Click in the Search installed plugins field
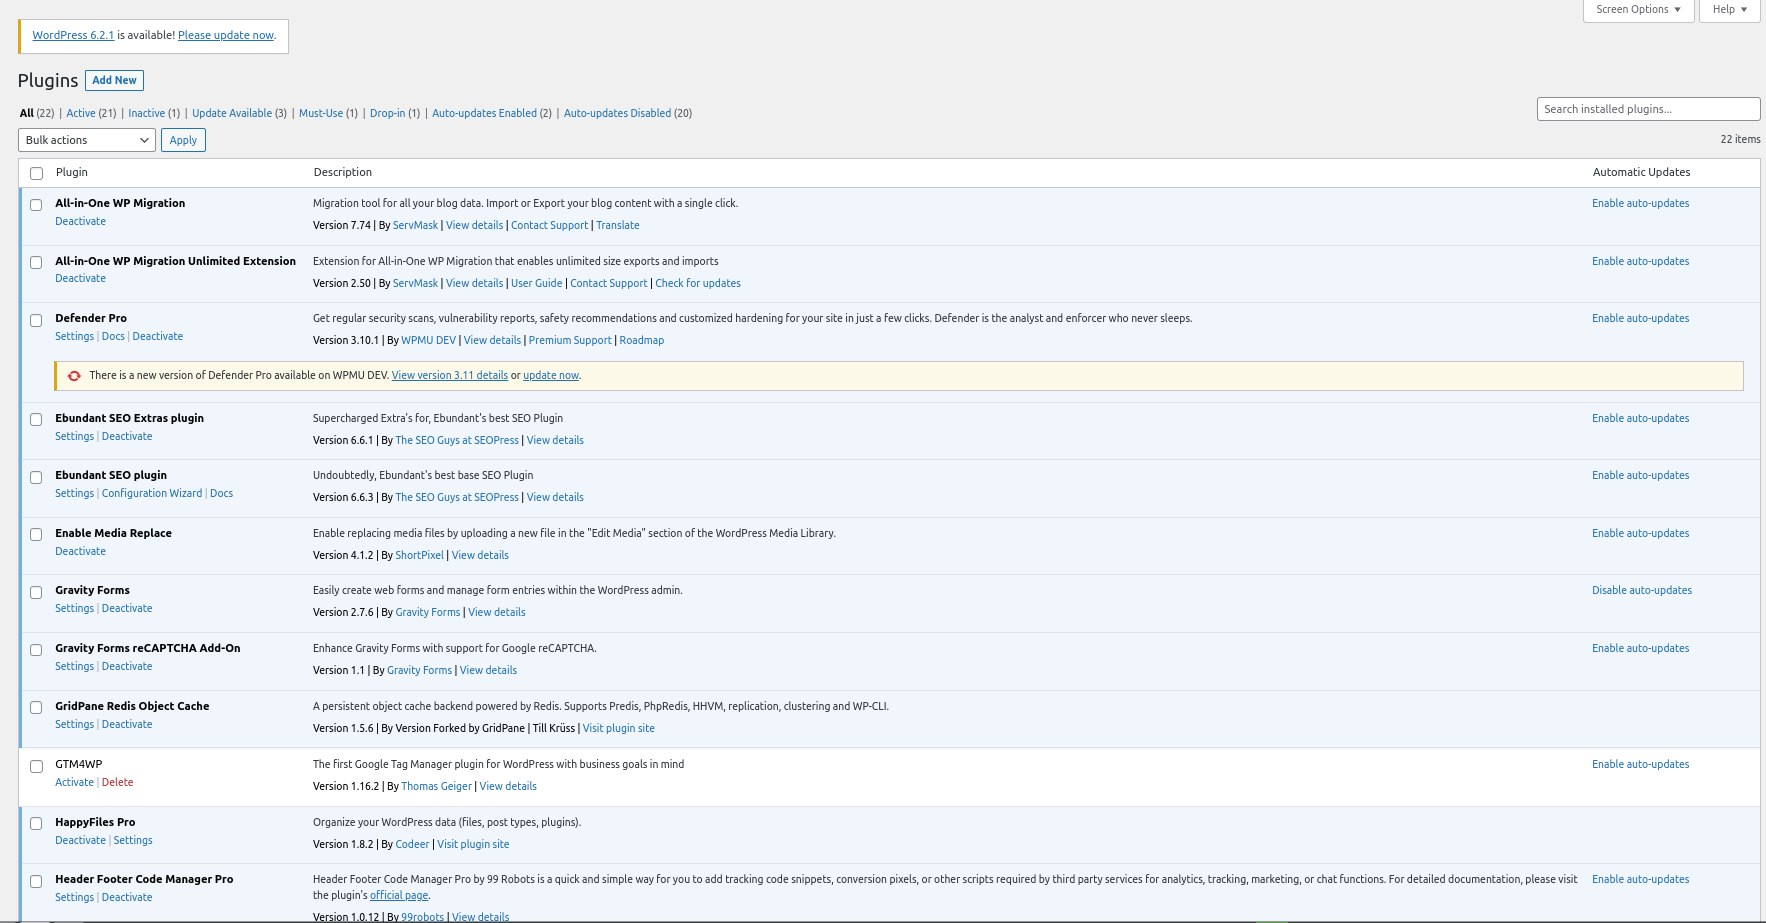 coord(1647,109)
